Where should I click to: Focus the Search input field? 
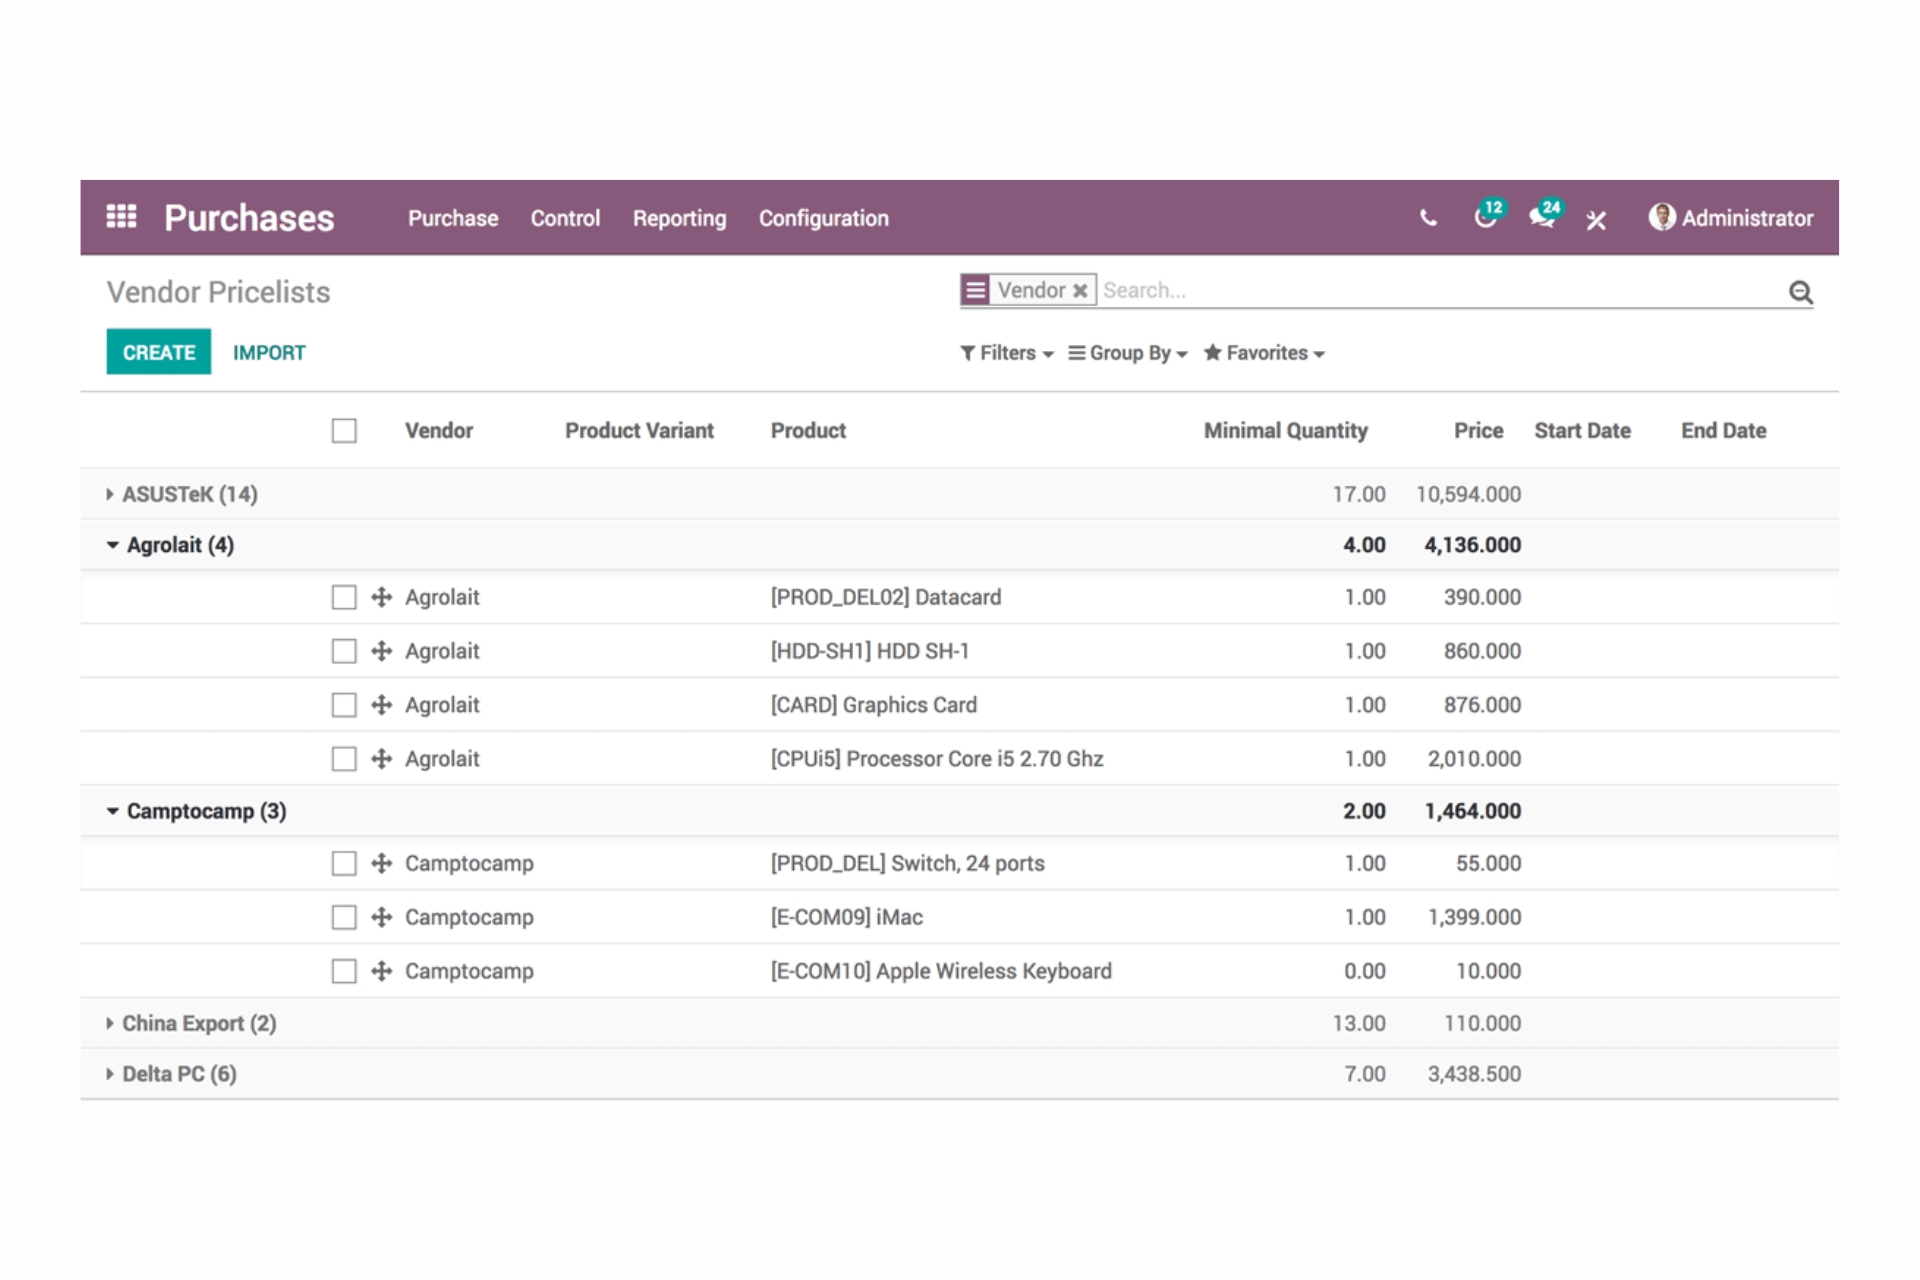[x=1440, y=290]
